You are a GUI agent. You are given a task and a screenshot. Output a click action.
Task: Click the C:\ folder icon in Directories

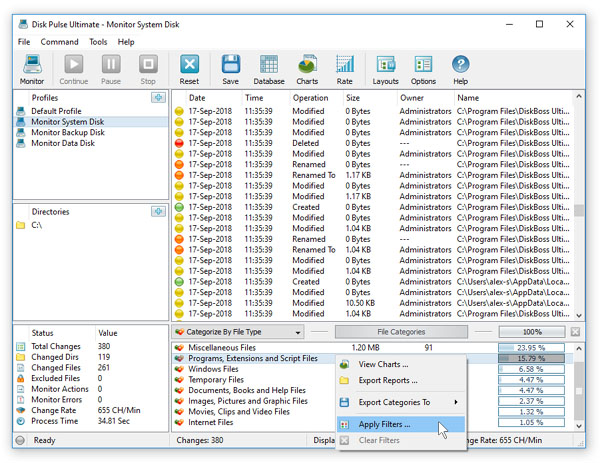coord(21,225)
